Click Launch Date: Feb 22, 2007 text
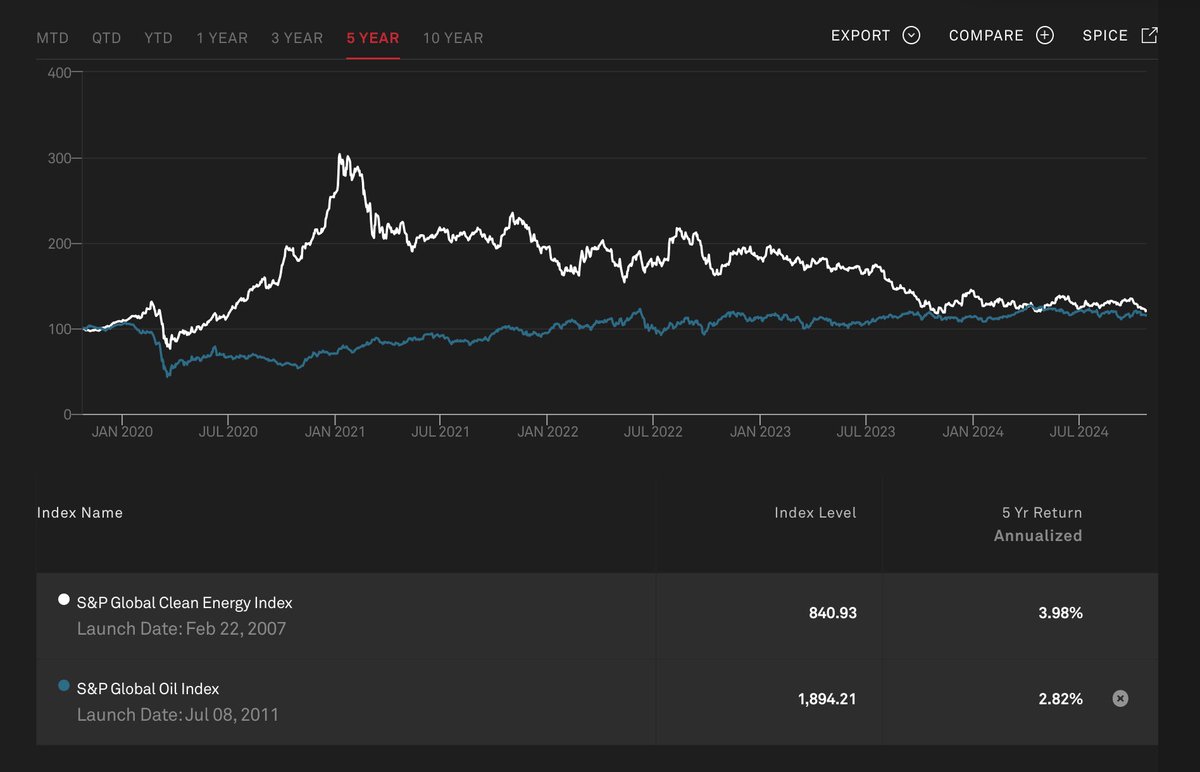The height and width of the screenshot is (772, 1200). (181, 629)
